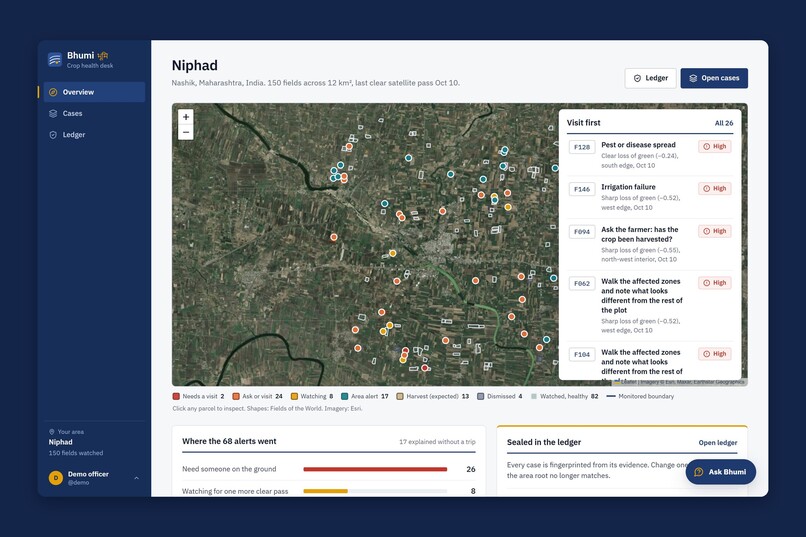Click the Dismissed legend swatch
The width and height of the screenshot is (806, 537).
(481, 396)
